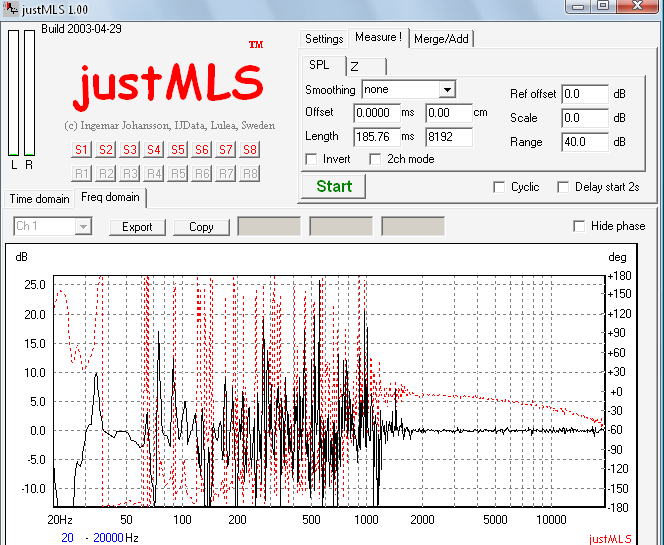Select memory slot S1
This screenshot has height=545, width=664.
click(x=81, y=149)
